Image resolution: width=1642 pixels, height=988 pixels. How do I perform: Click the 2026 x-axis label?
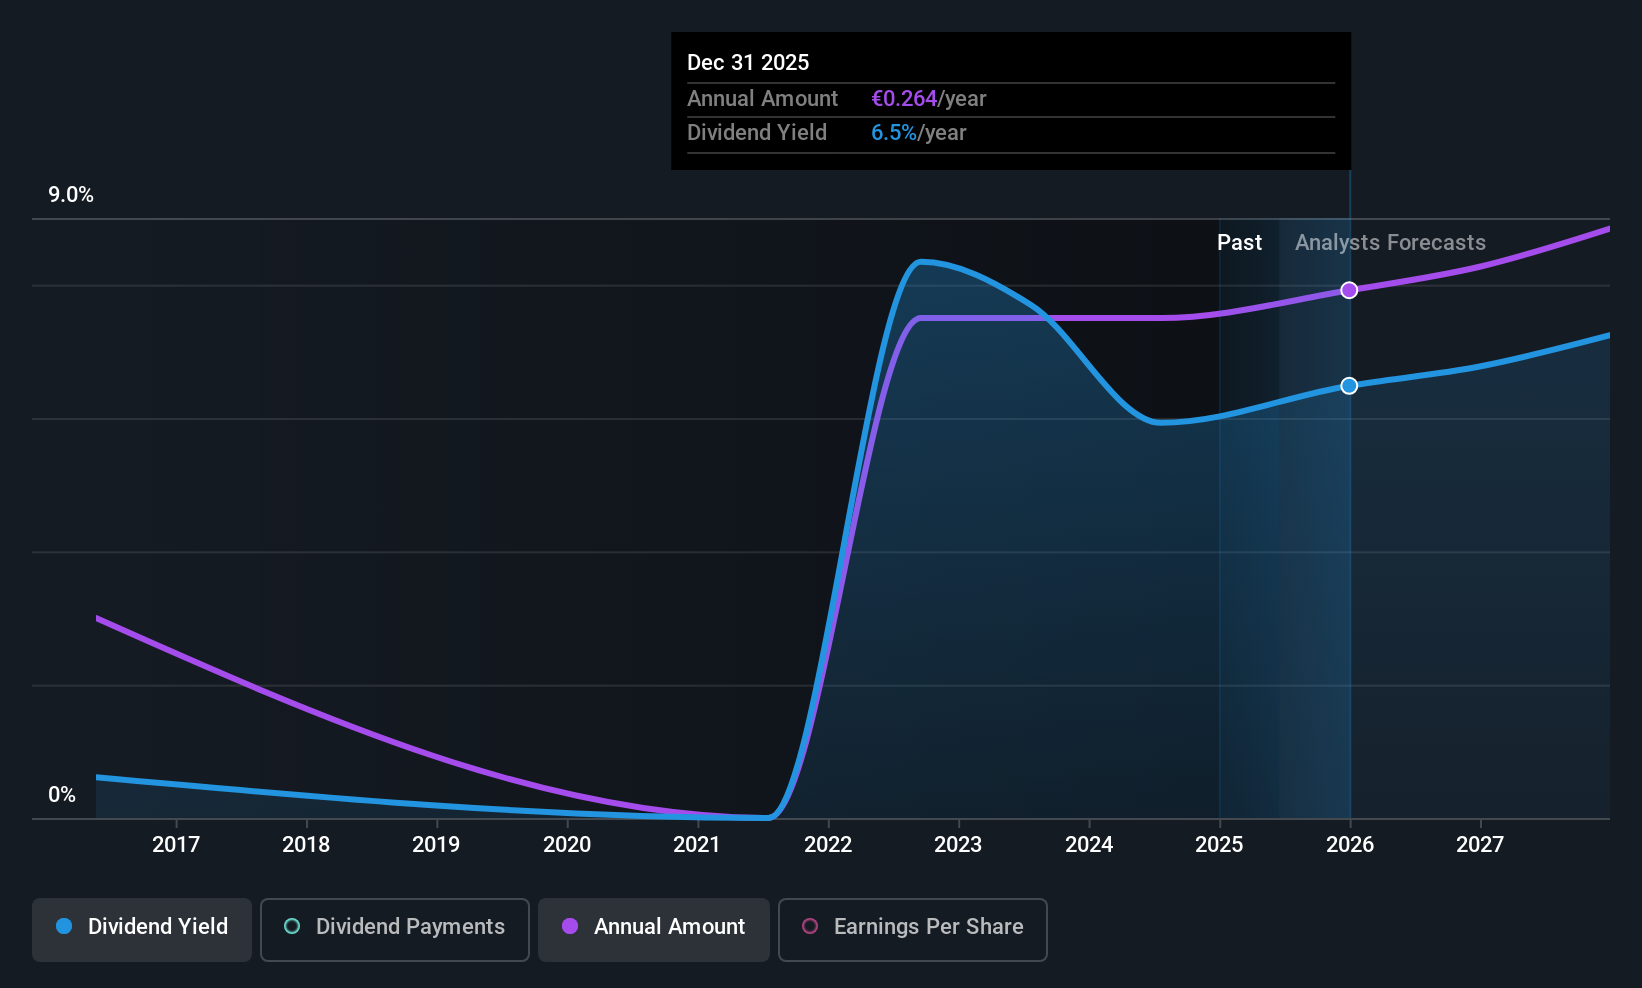click(x=1350, y=845)
